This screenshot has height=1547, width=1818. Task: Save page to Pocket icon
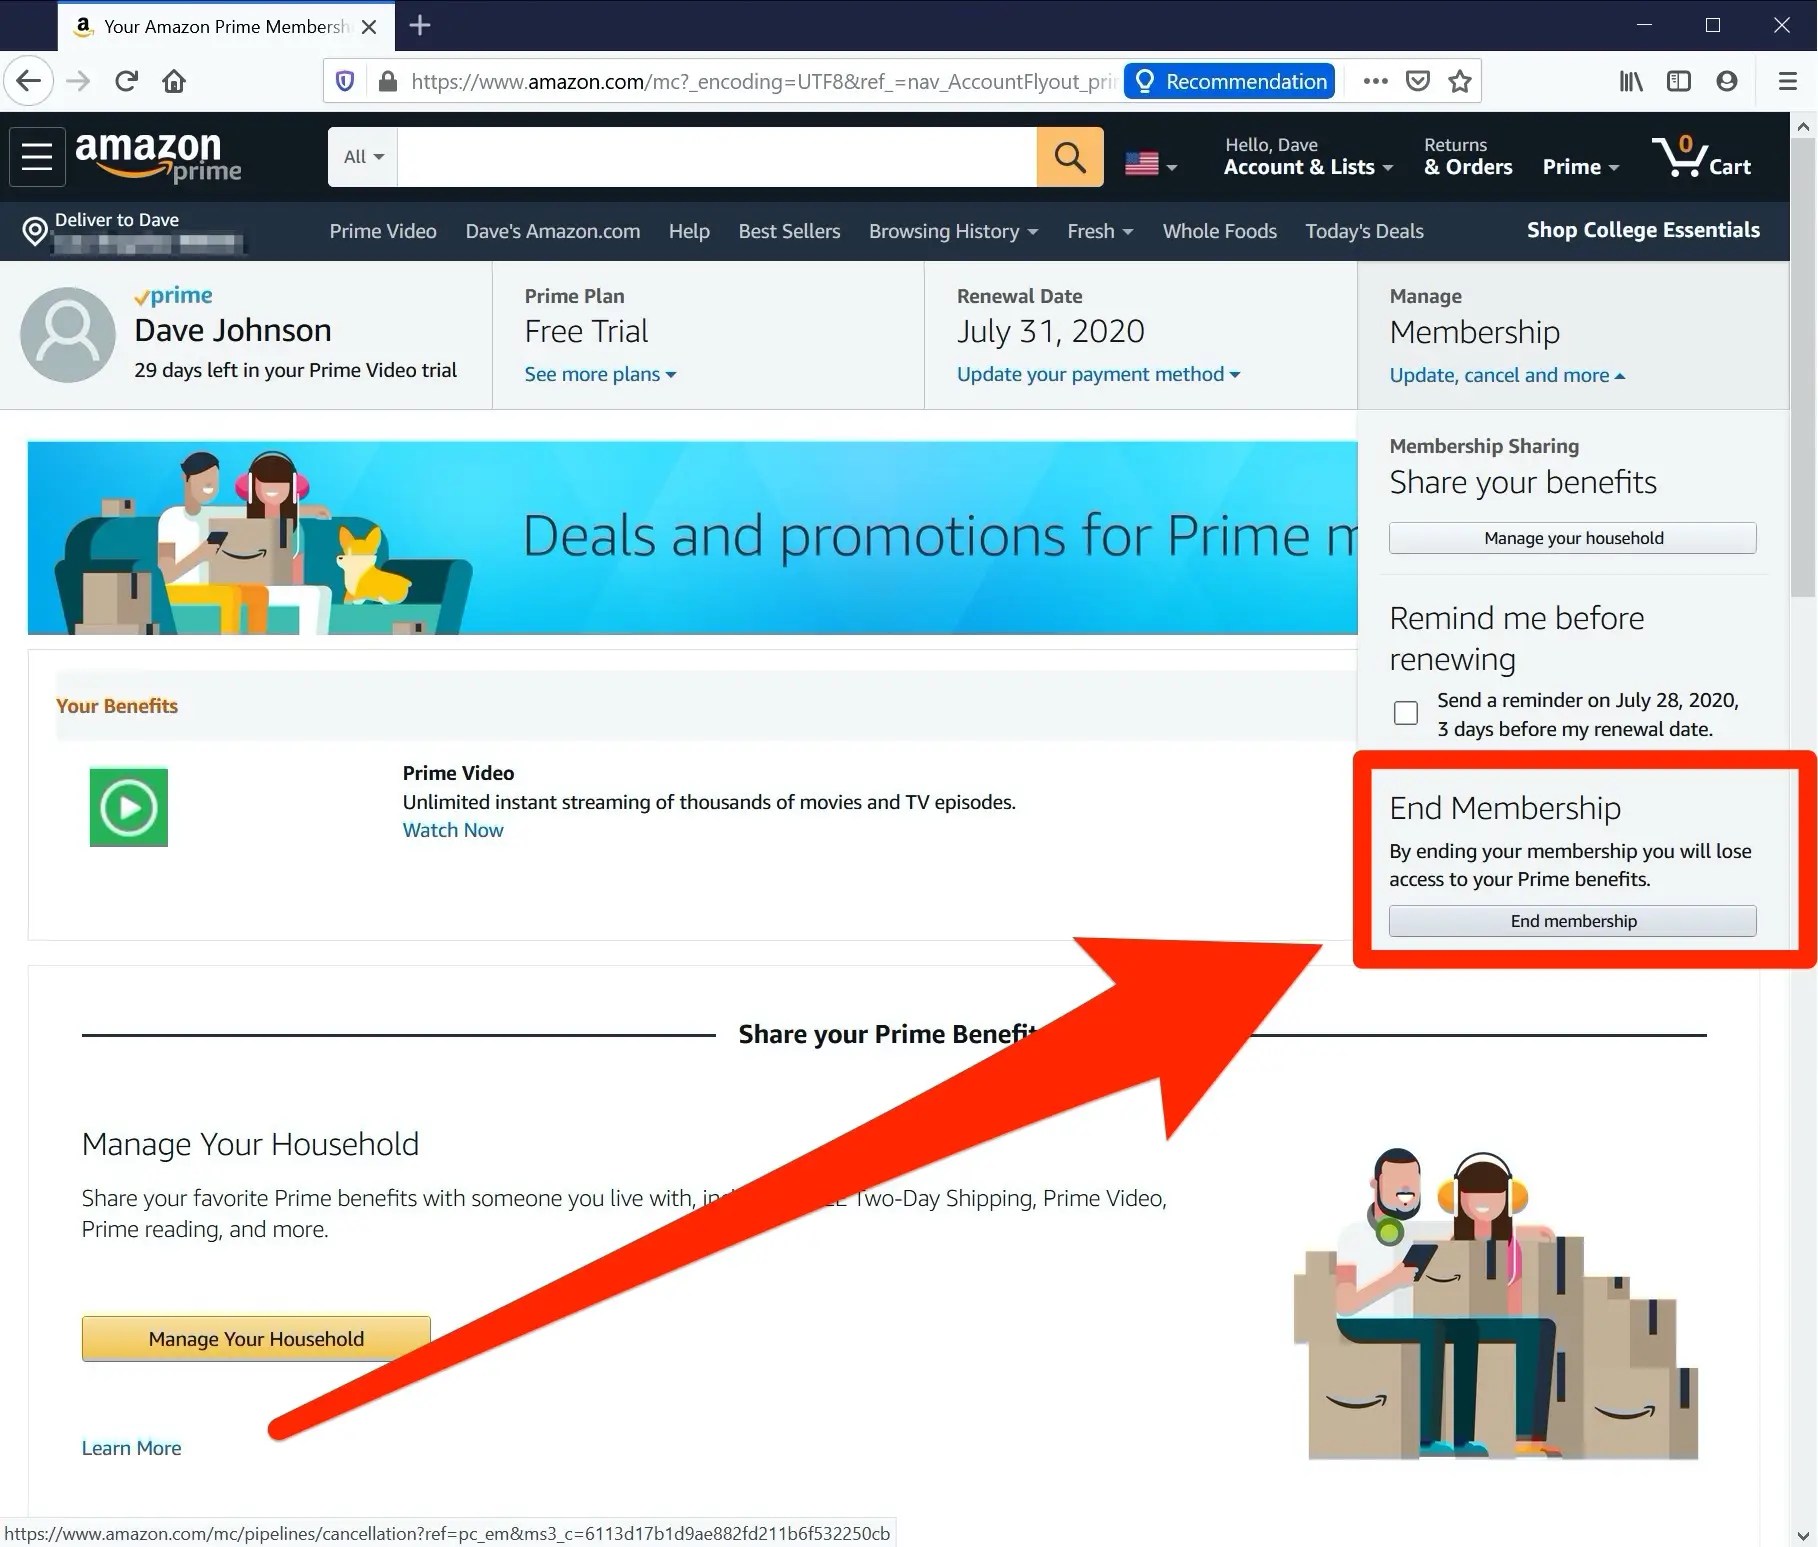pyautogui.click(x=1418, y=81)
